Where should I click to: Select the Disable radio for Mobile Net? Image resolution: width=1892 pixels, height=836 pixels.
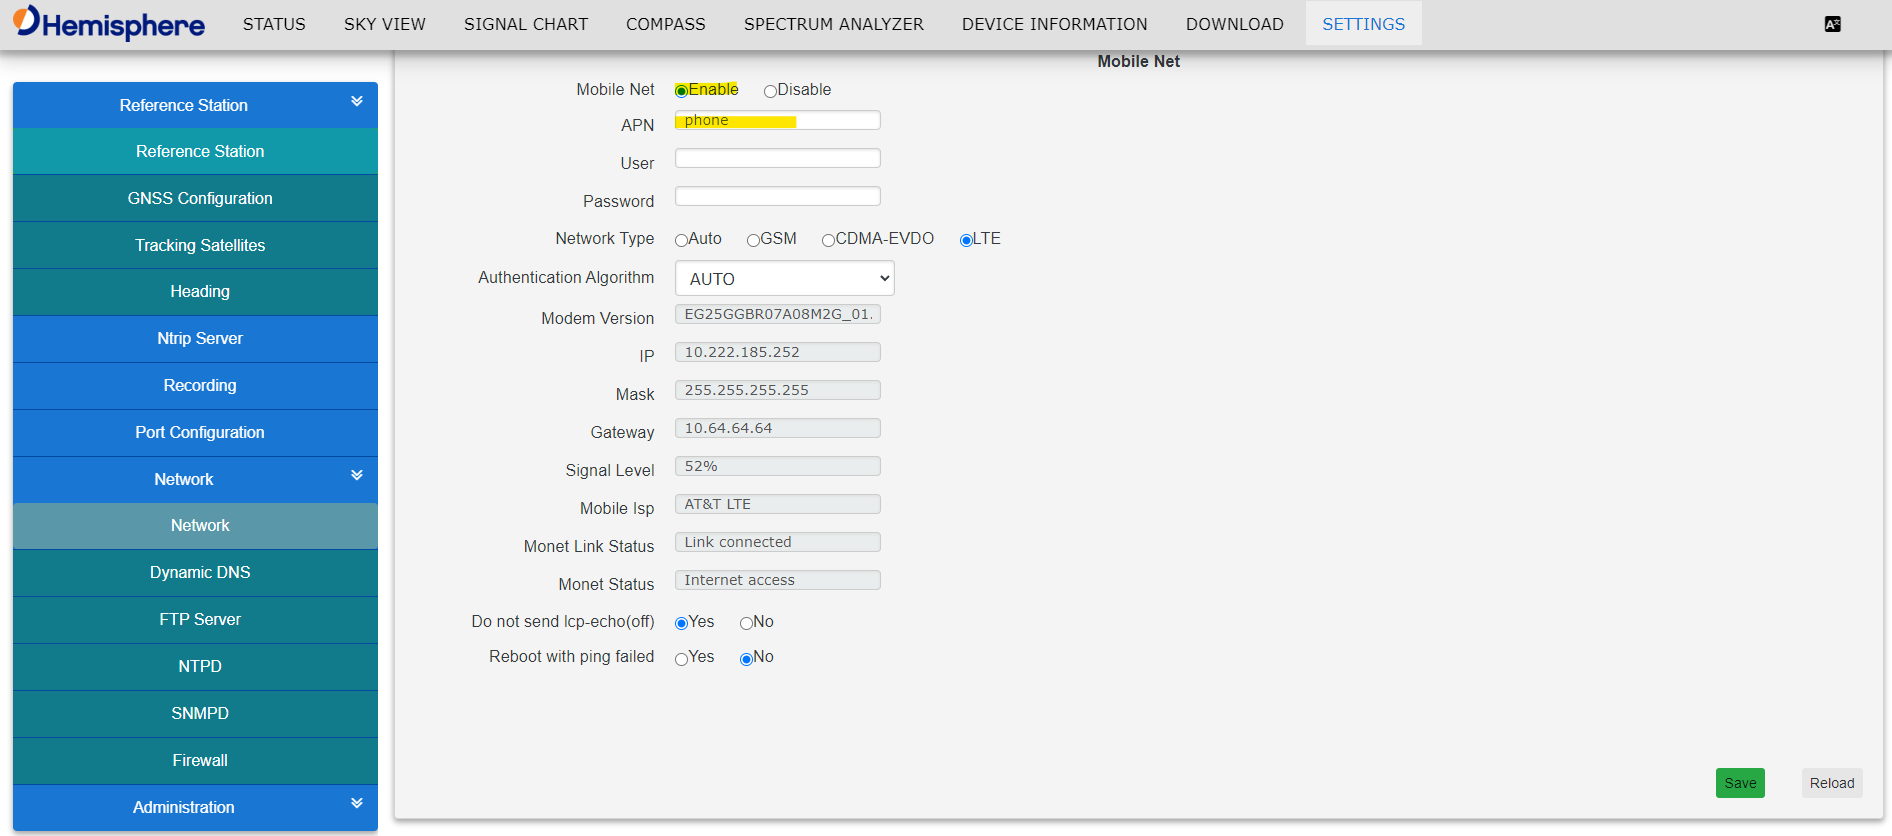[770, 91]
